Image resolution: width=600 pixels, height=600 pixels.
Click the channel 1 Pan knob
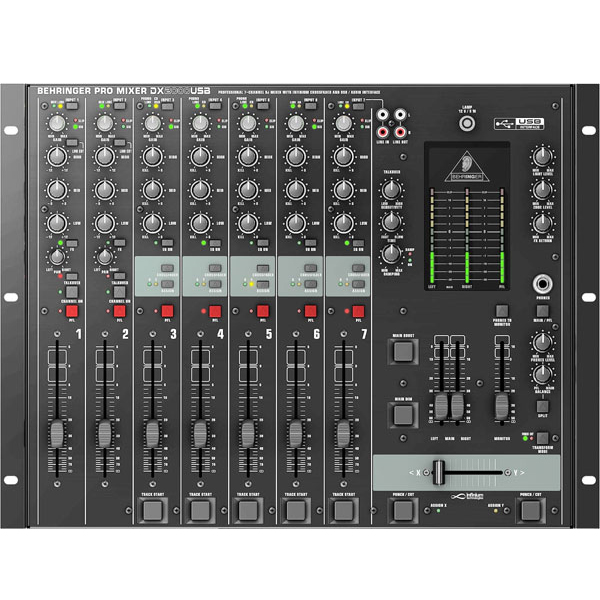(57, 257)
